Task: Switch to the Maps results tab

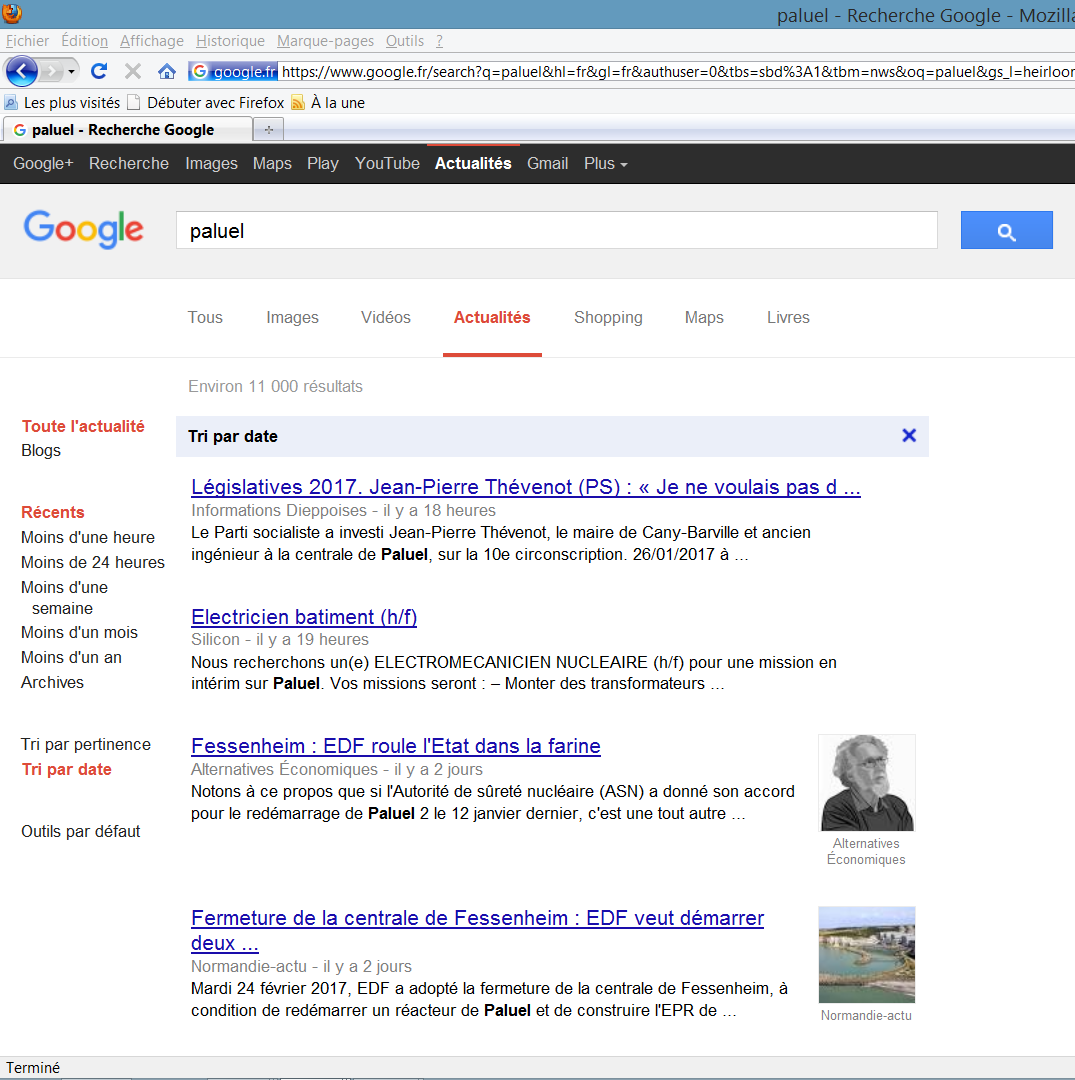Action: click(704, 318)
